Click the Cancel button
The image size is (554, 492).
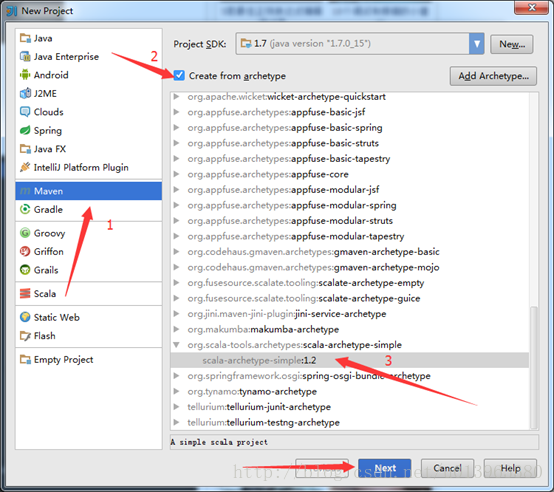pos(447,468)
